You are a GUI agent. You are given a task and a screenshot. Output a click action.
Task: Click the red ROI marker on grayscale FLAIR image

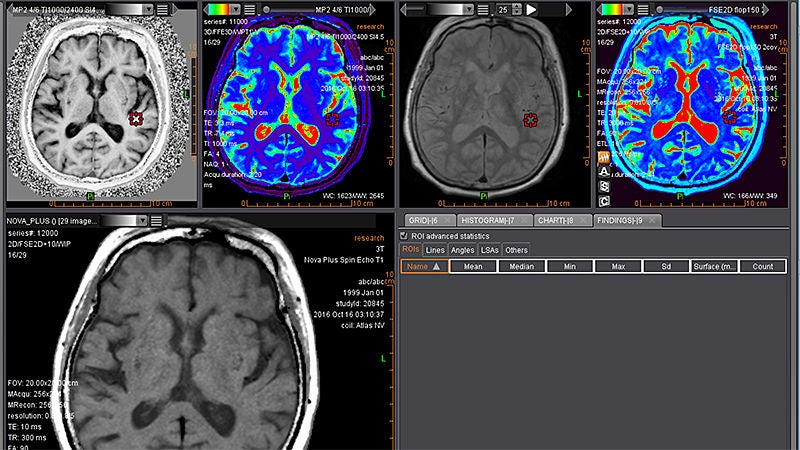[x=530, y=120]
